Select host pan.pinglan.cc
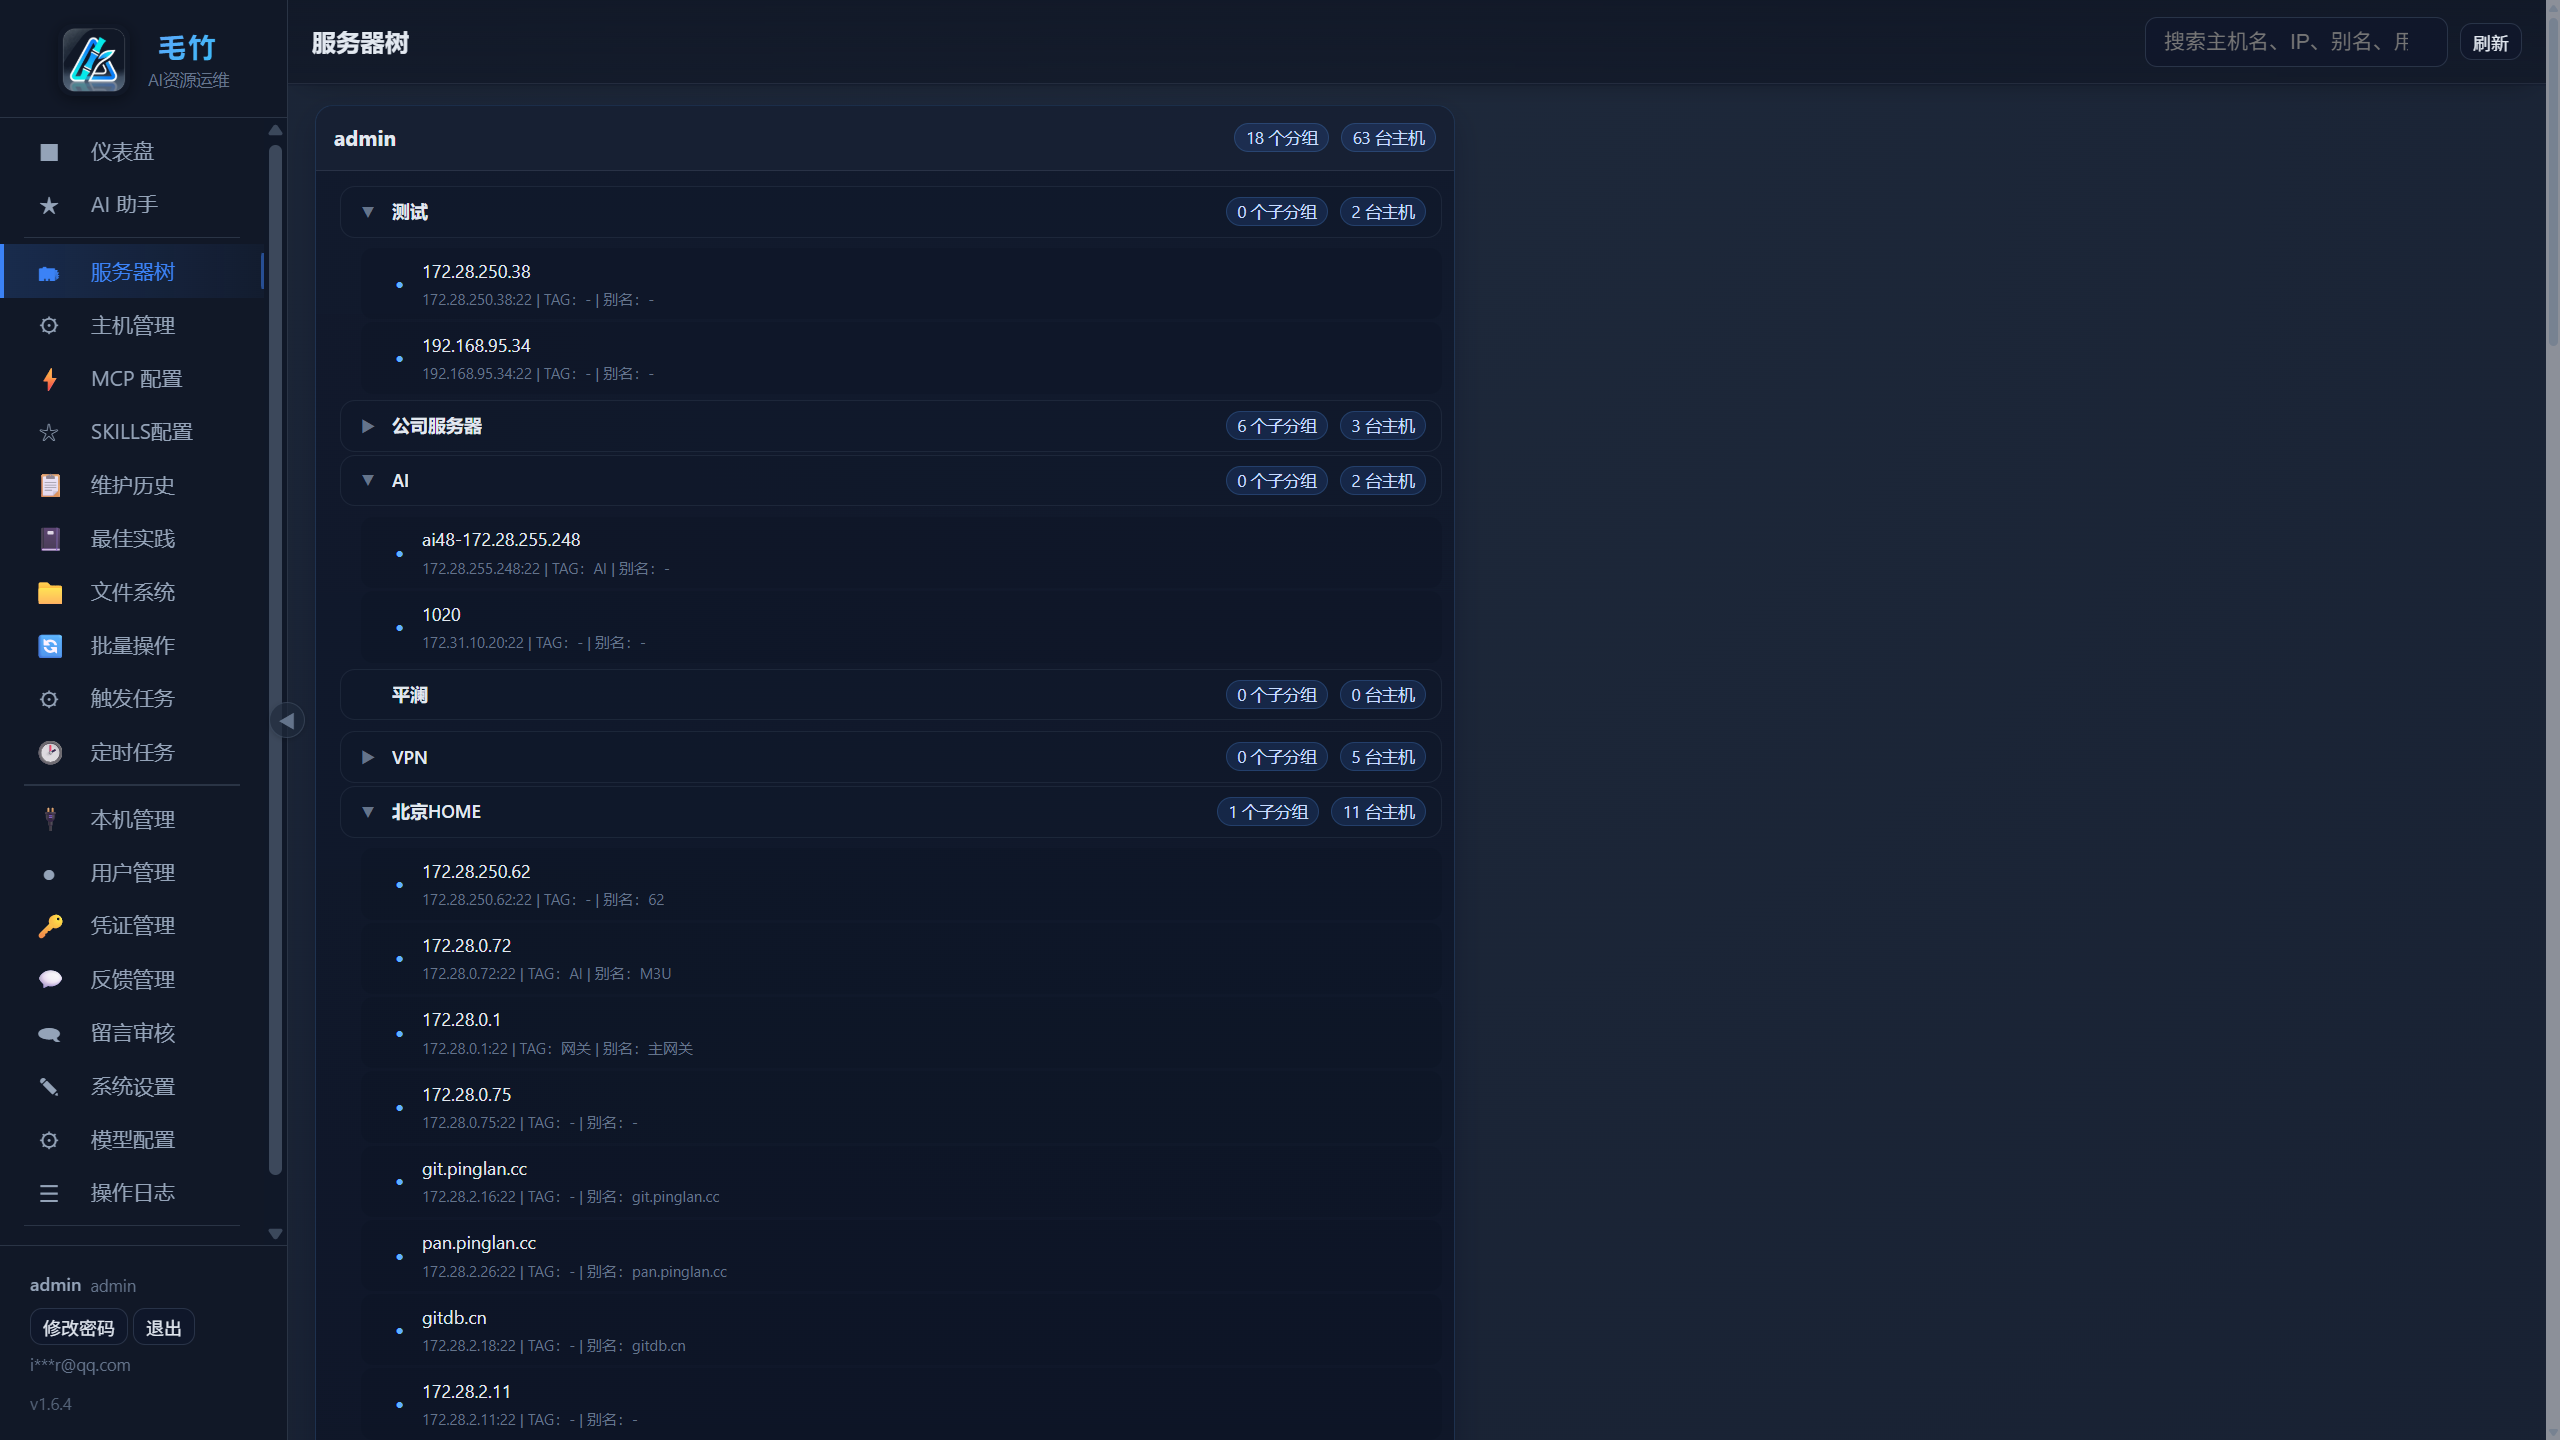Image resolution: width=2560 pixels, height=1440 pixels. (x=901, y=1256)
